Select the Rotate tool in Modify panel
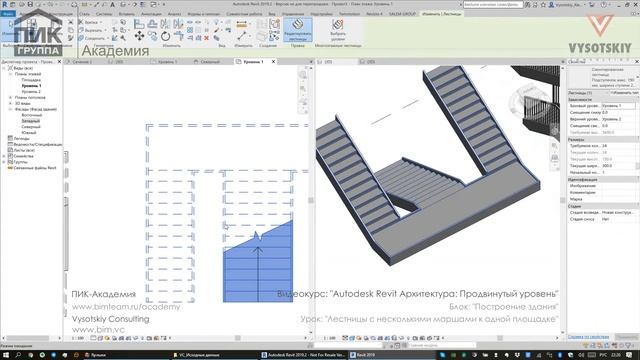640x360 pixels. coord(165,36)
